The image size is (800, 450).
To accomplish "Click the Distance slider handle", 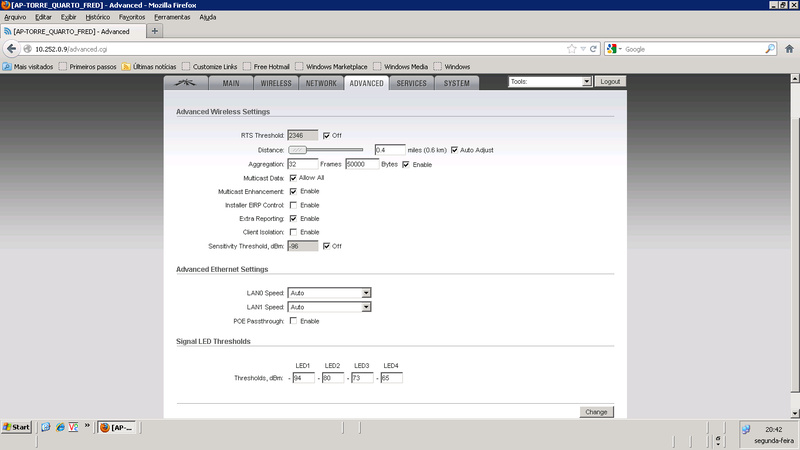I will click(x=297, y=150).
